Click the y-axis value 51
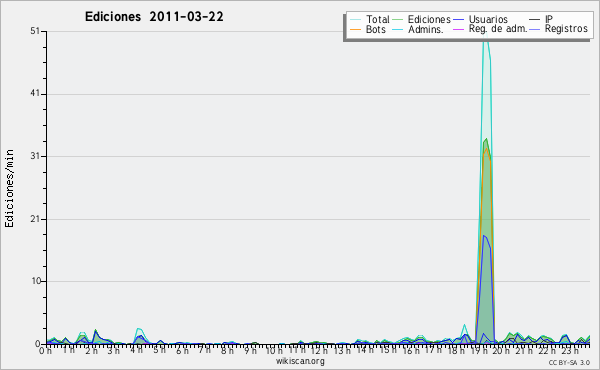 pos(35,31)
